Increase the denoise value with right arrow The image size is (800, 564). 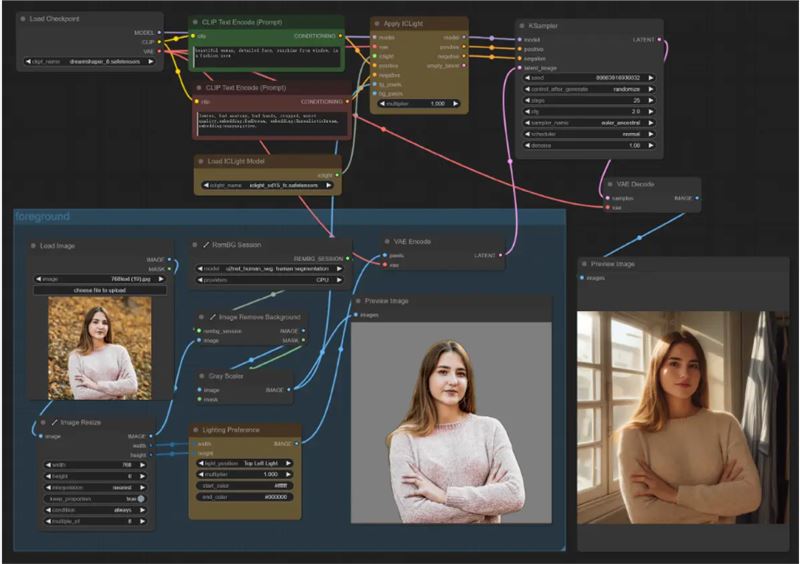click(x=651, y=145)
